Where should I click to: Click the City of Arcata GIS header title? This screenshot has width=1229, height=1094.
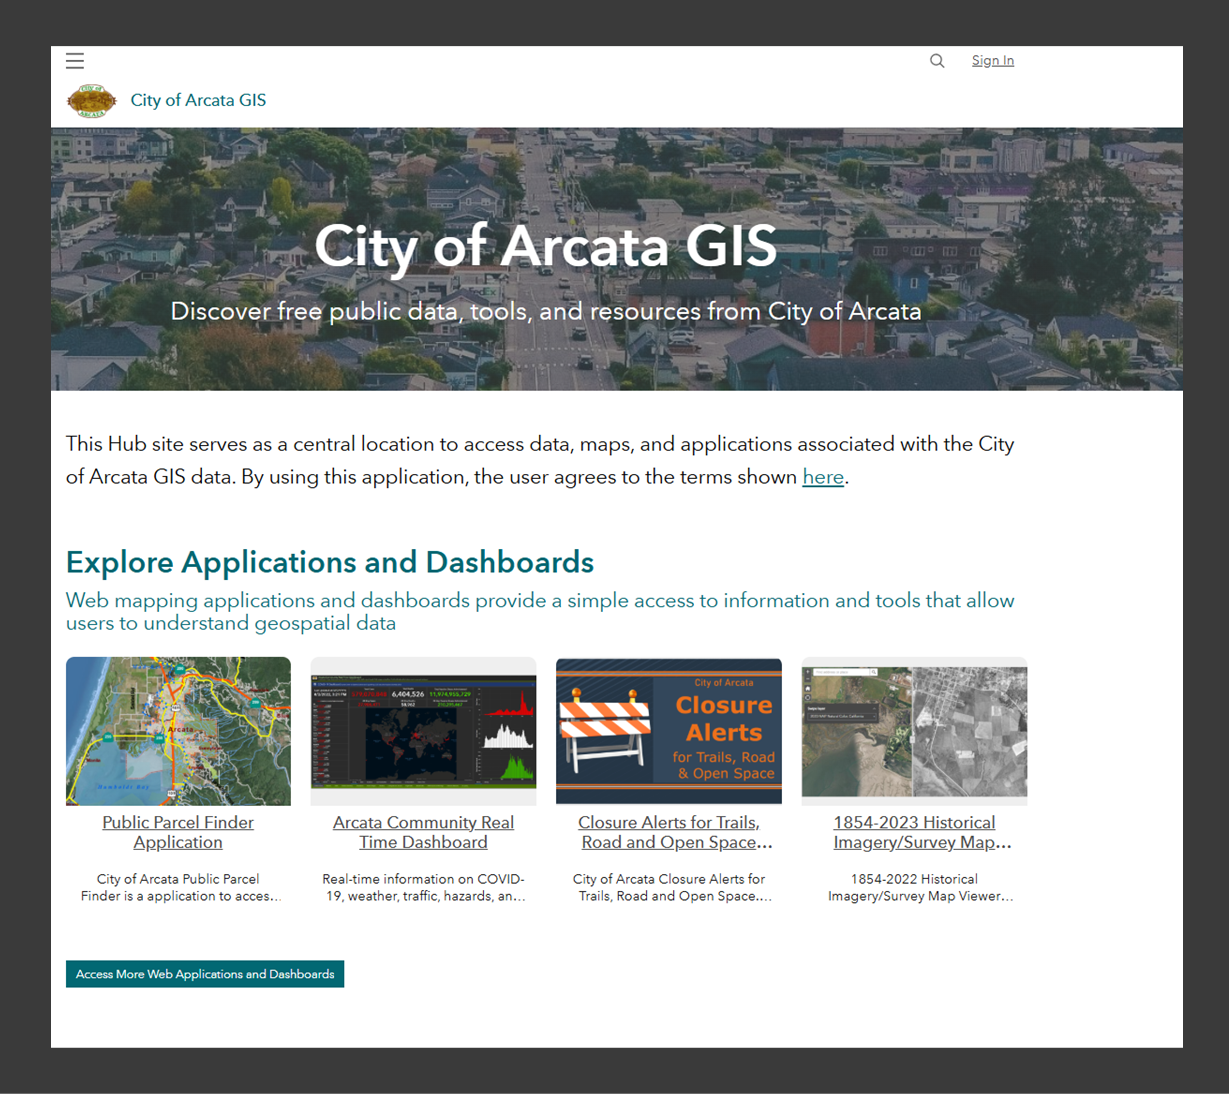[x=198, y=100]
